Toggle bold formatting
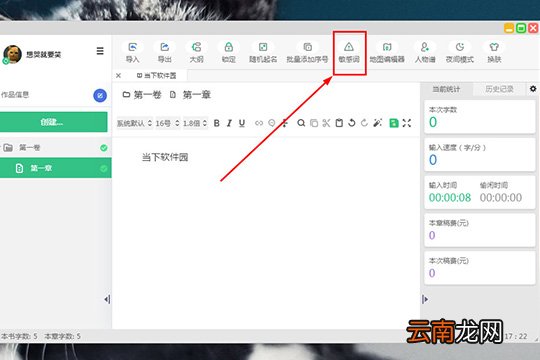 (217, 123)
